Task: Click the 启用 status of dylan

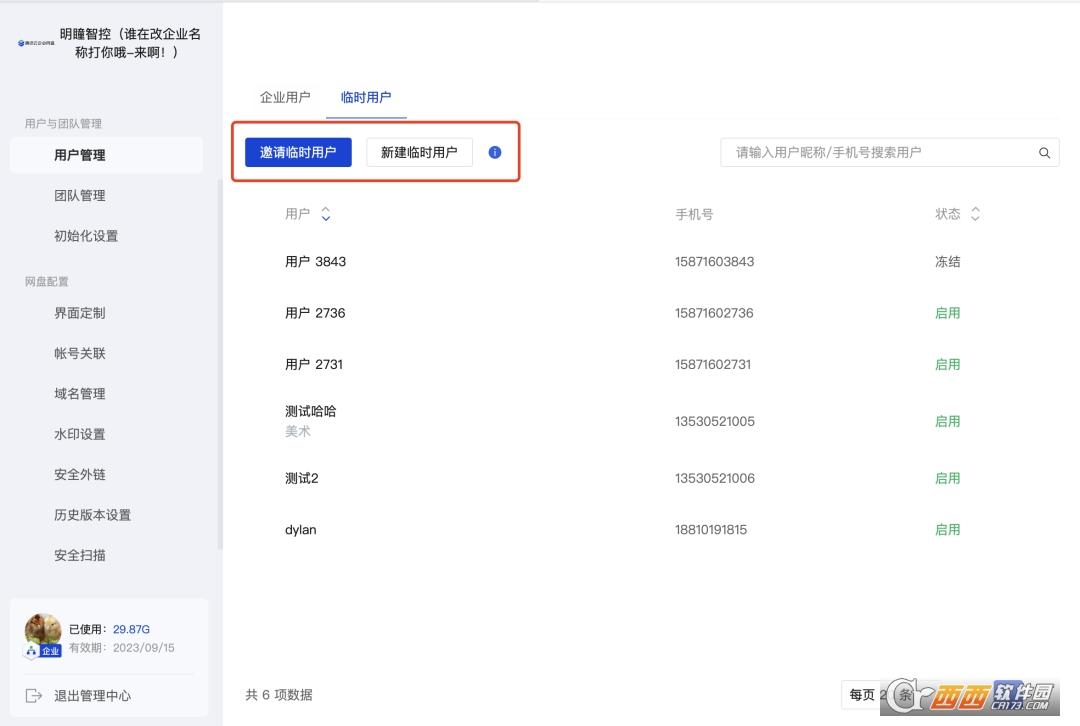Action: point(948,530)
